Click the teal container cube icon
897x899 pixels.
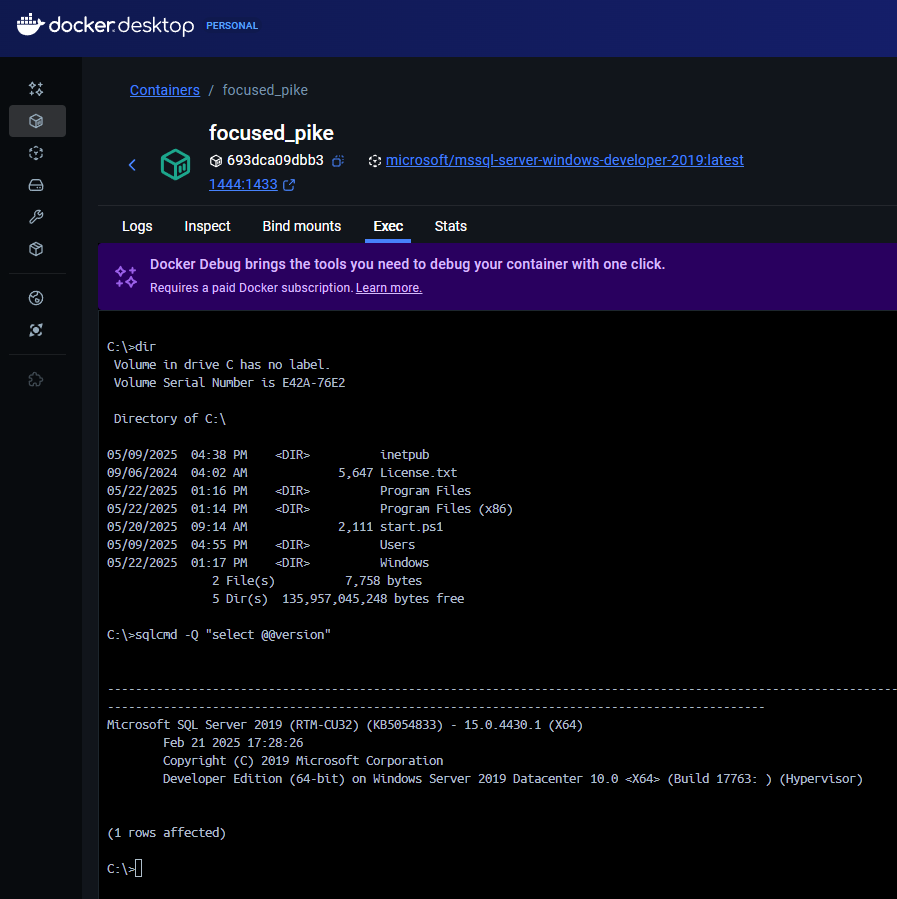(175, 165)
